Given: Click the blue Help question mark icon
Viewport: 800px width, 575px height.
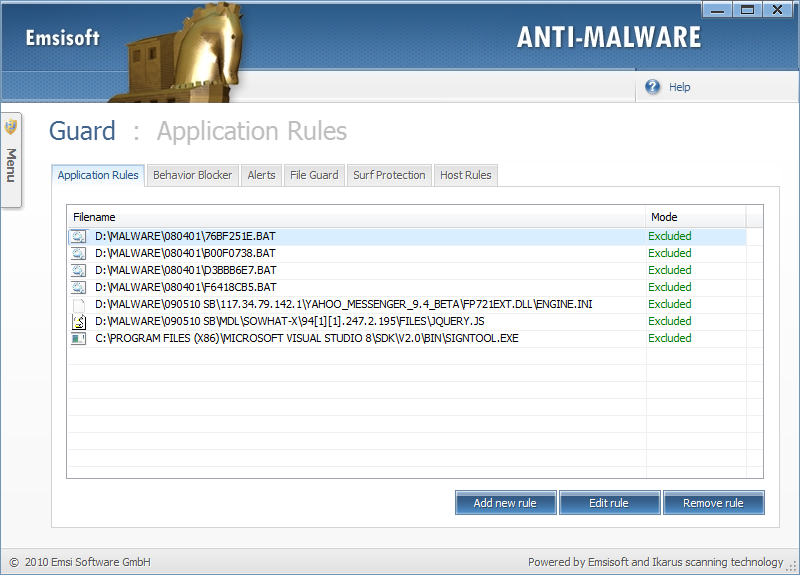Looking at the screenshot, I should (652, 87).
